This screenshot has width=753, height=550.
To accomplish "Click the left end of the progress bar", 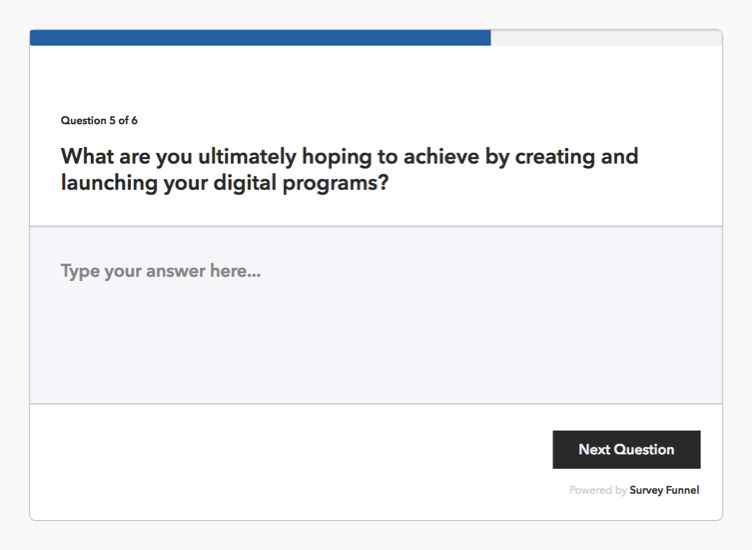I will point(36,38).
